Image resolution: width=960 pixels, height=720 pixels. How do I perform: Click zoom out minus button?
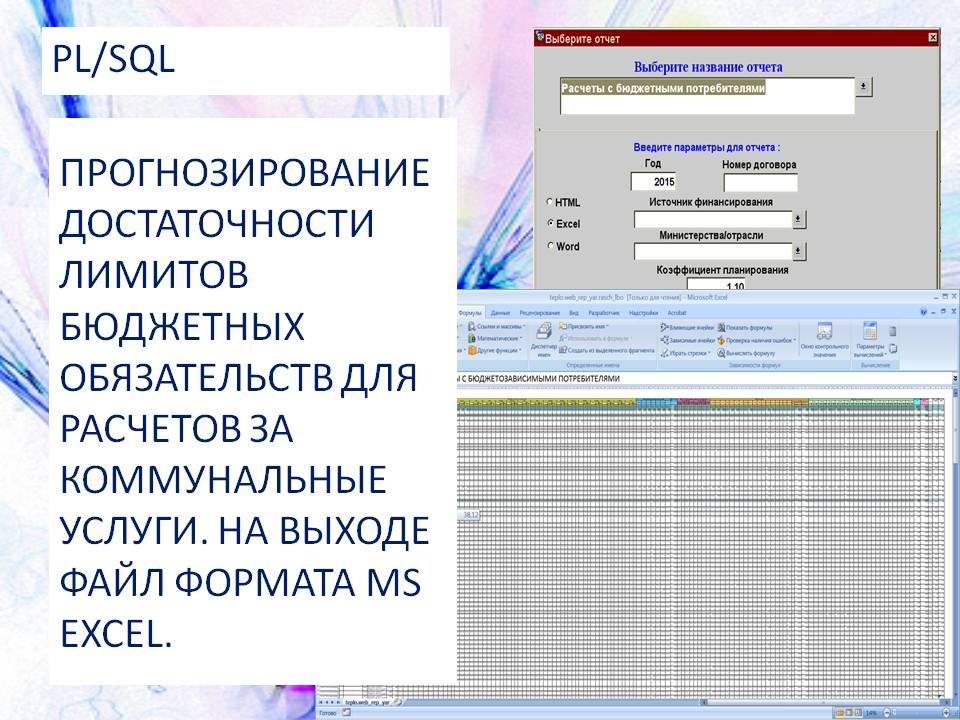pyautogui.click(x=886, y=713)
